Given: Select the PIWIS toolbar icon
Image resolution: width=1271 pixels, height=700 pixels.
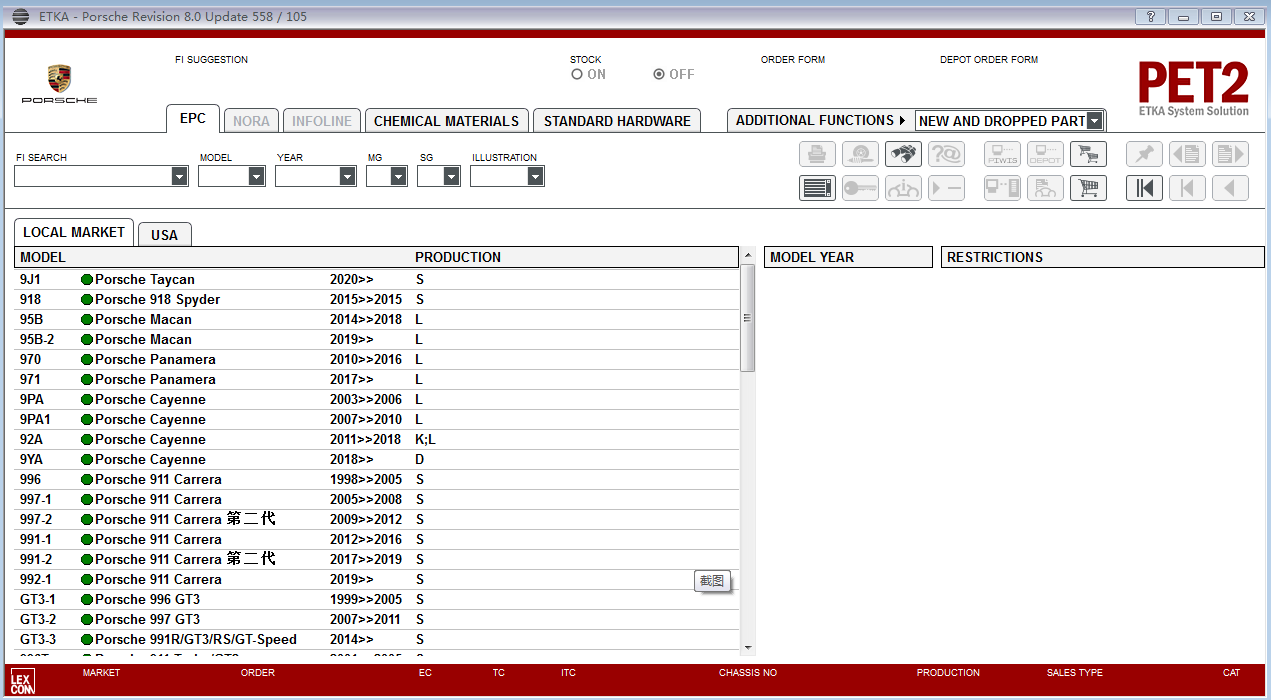Looking at the screenshot, I should (x=1002, y=154).
